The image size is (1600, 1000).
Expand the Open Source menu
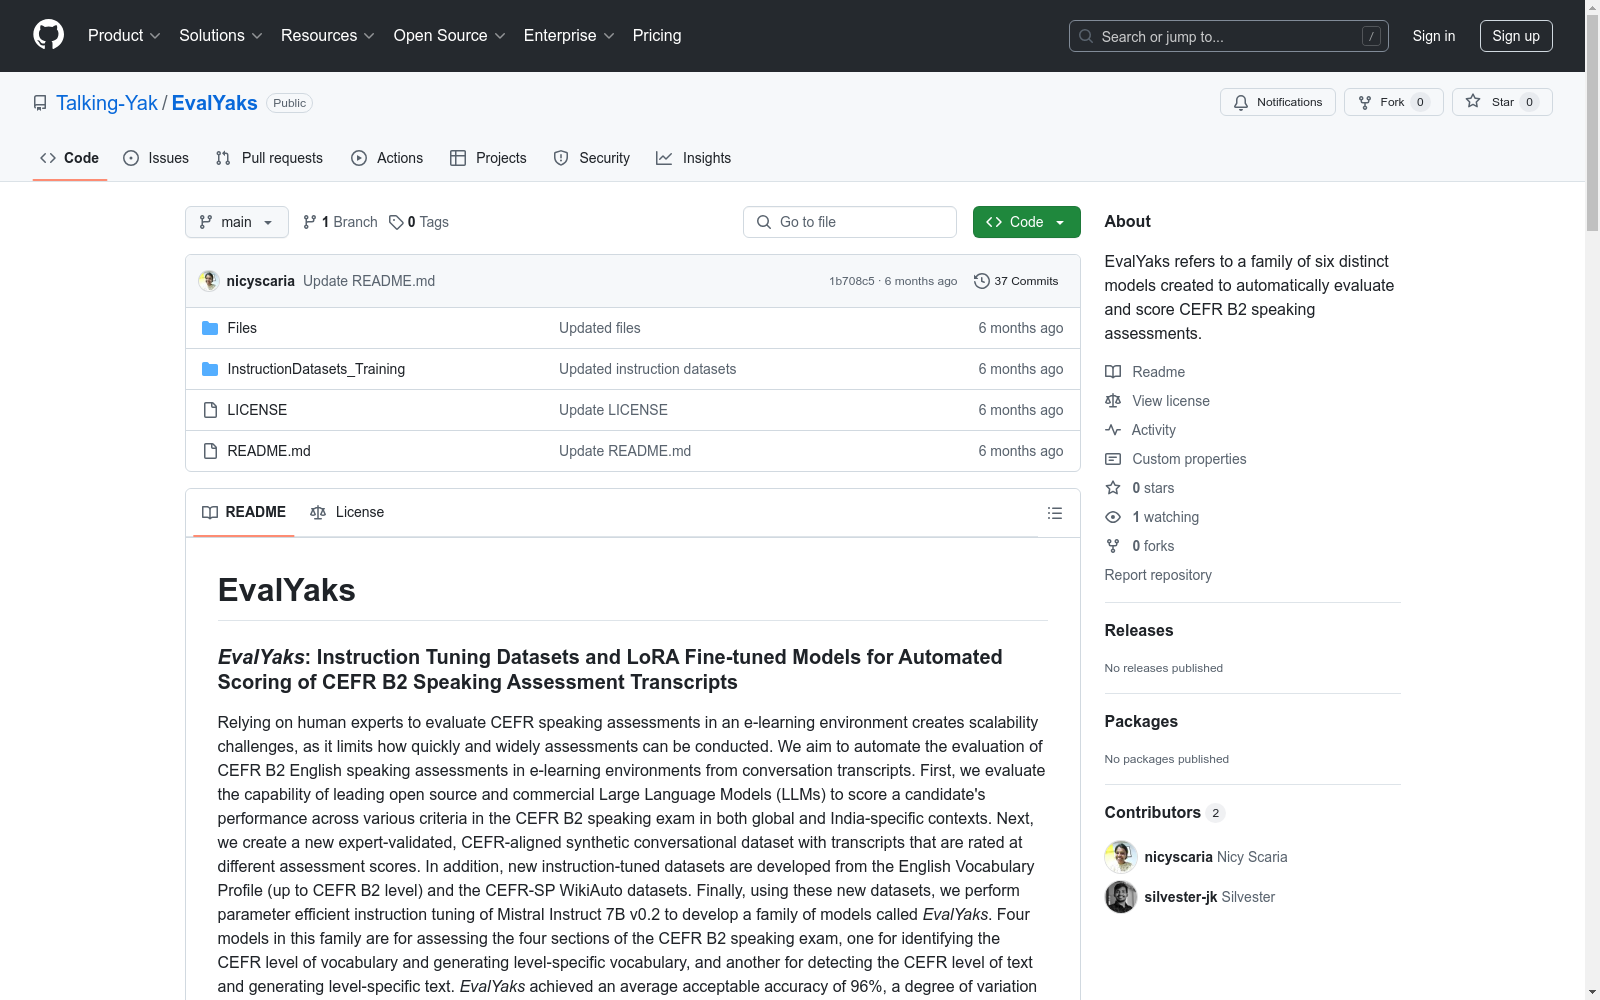pos(450,36)
